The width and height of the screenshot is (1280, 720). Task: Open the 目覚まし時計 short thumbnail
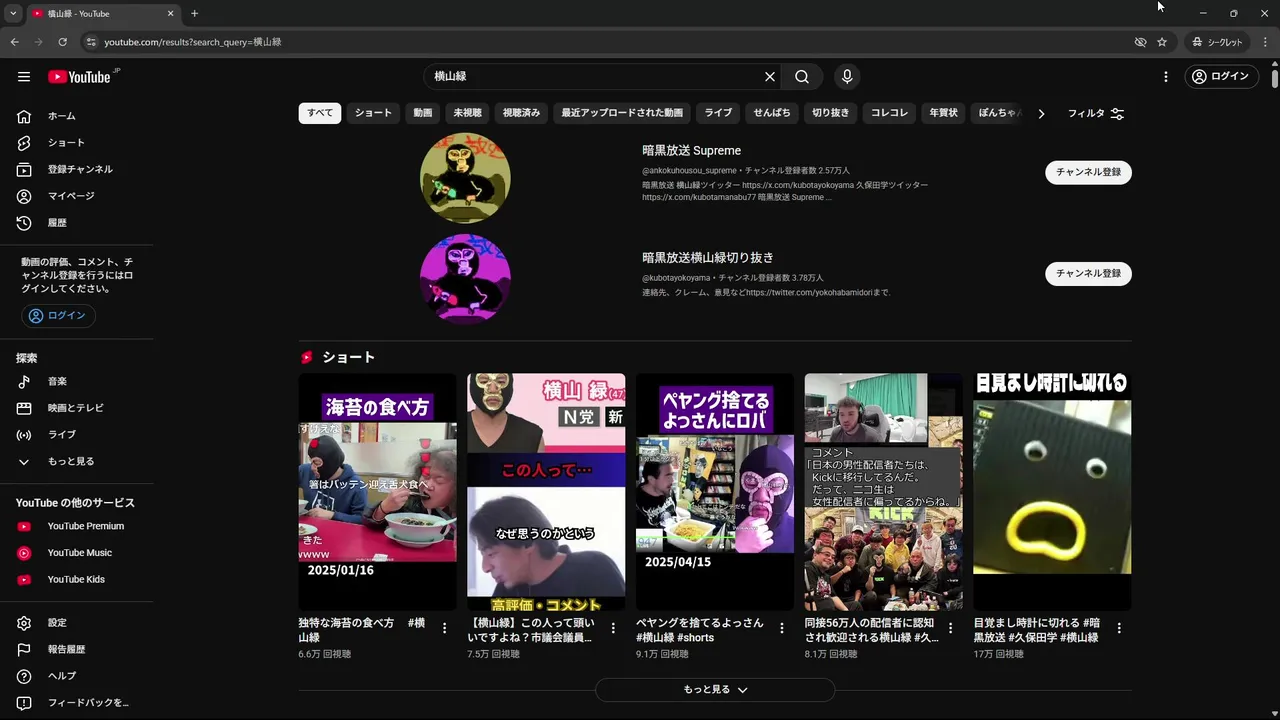click(x=1052, y=492)
